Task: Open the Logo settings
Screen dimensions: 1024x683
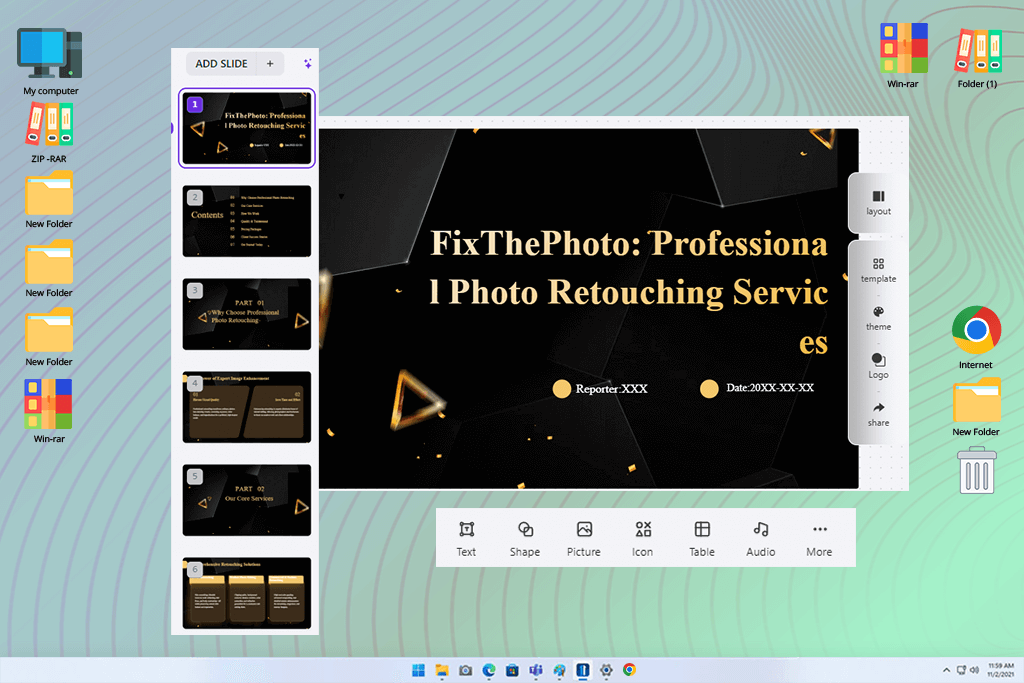Action: coord(878,366)
